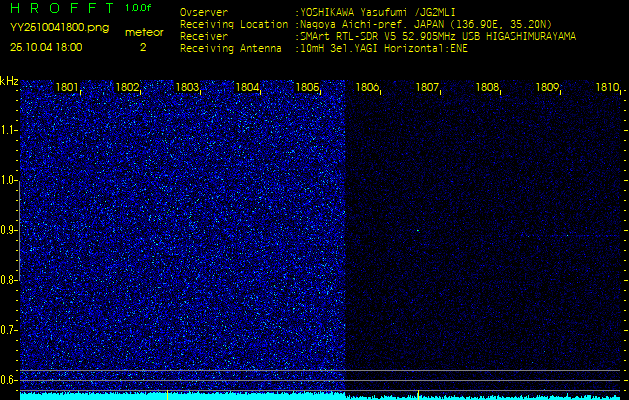
Task: Click the 0.6 kHz axis label
Action: tap(8, 380)
